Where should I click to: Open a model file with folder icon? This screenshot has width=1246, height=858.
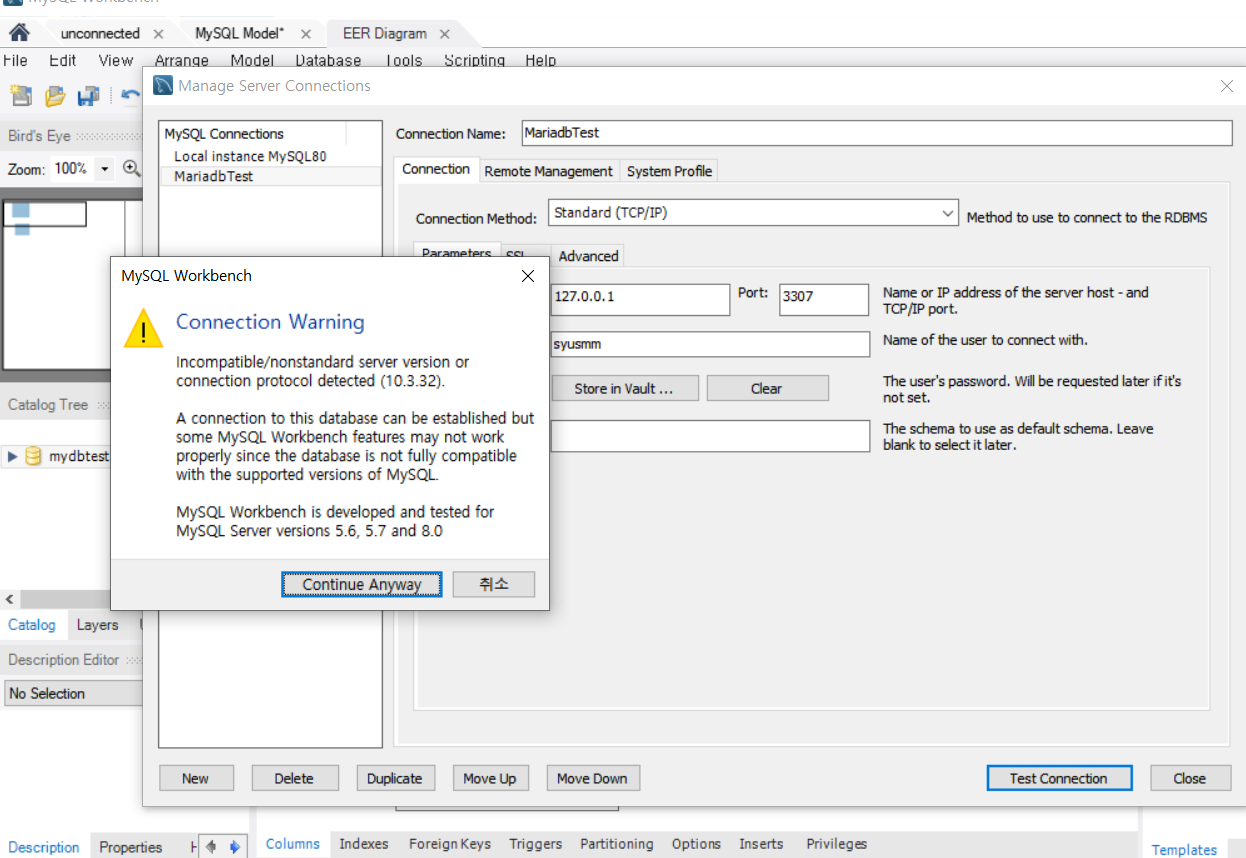(55, 96)
